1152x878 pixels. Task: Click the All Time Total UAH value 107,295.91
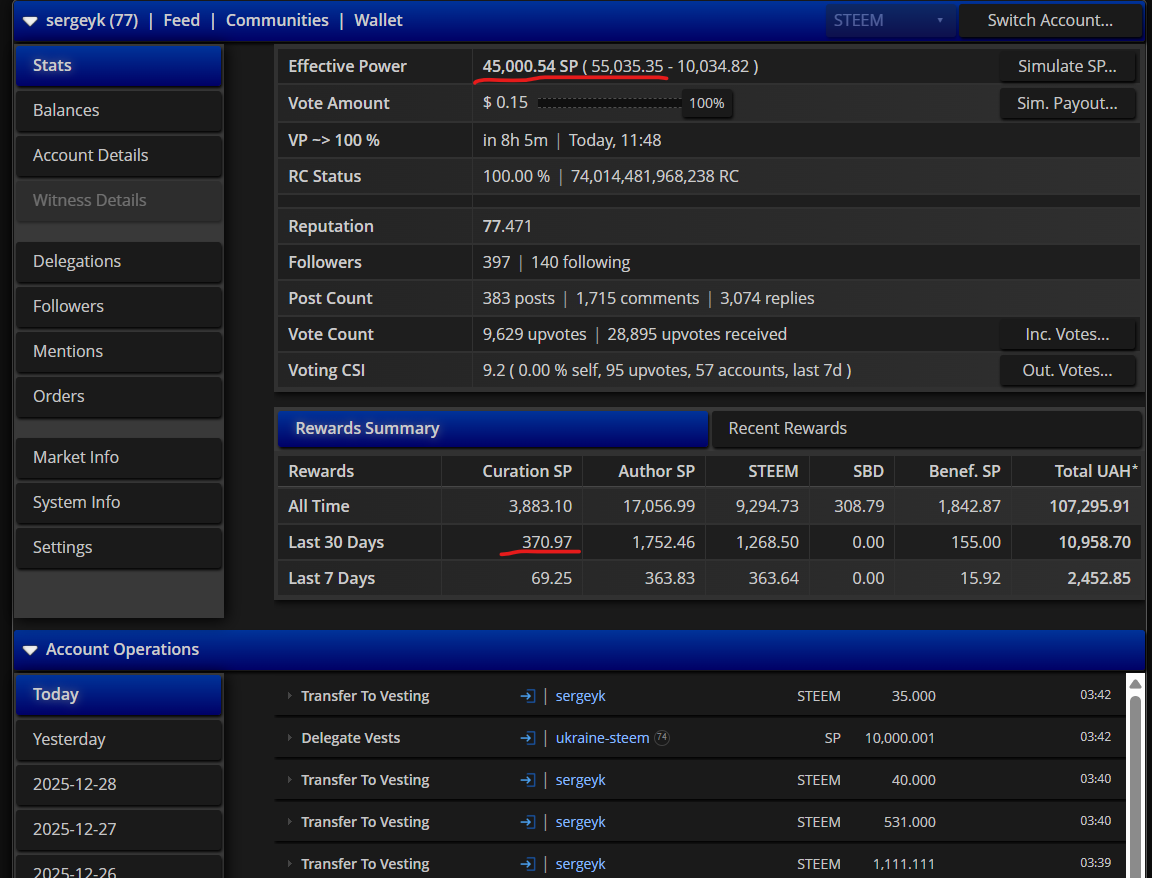(1090, 506)
